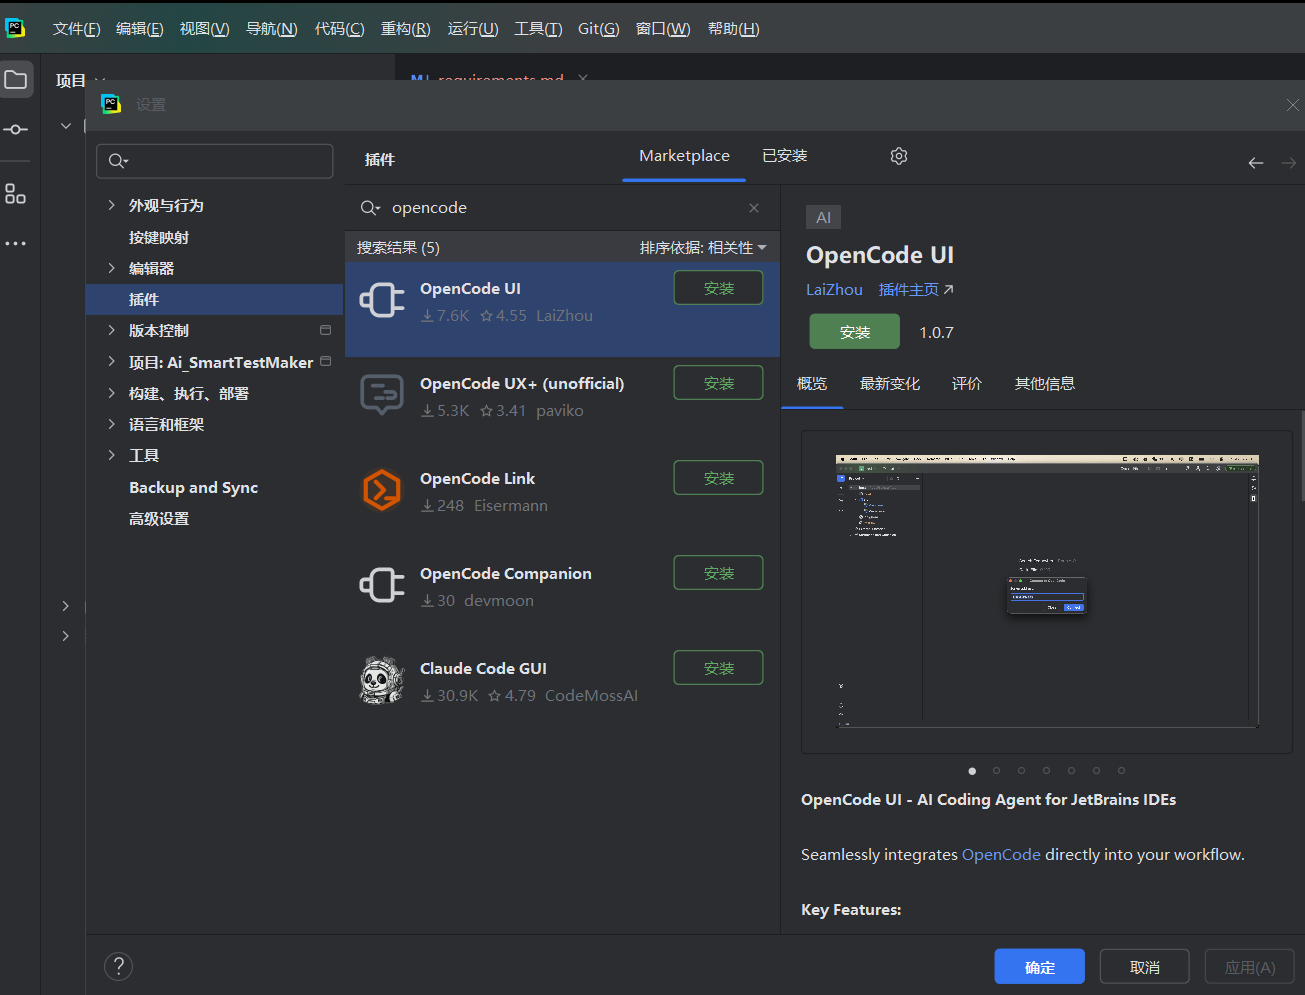1305x995 pixels.
Task: Install the Claude Code GUI plugin
Action: point(719,668)
